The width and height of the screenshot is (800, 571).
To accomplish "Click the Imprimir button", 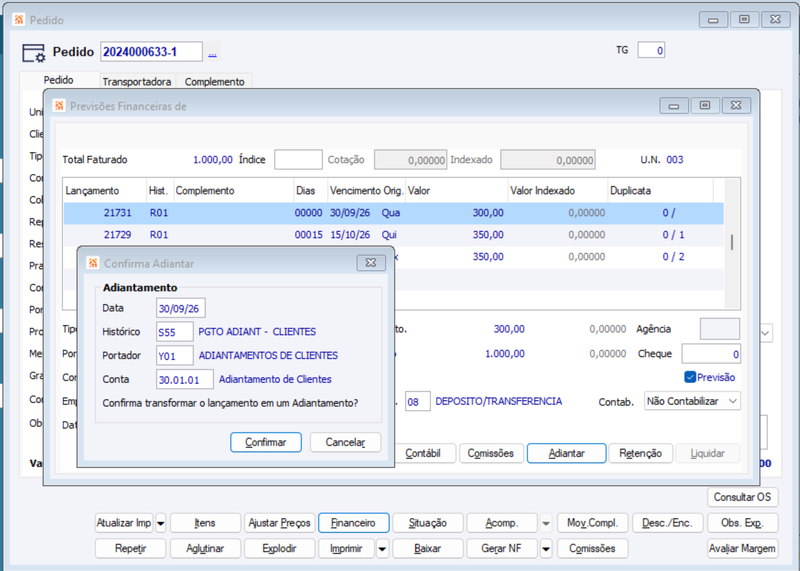I will (x=346, y=549).
